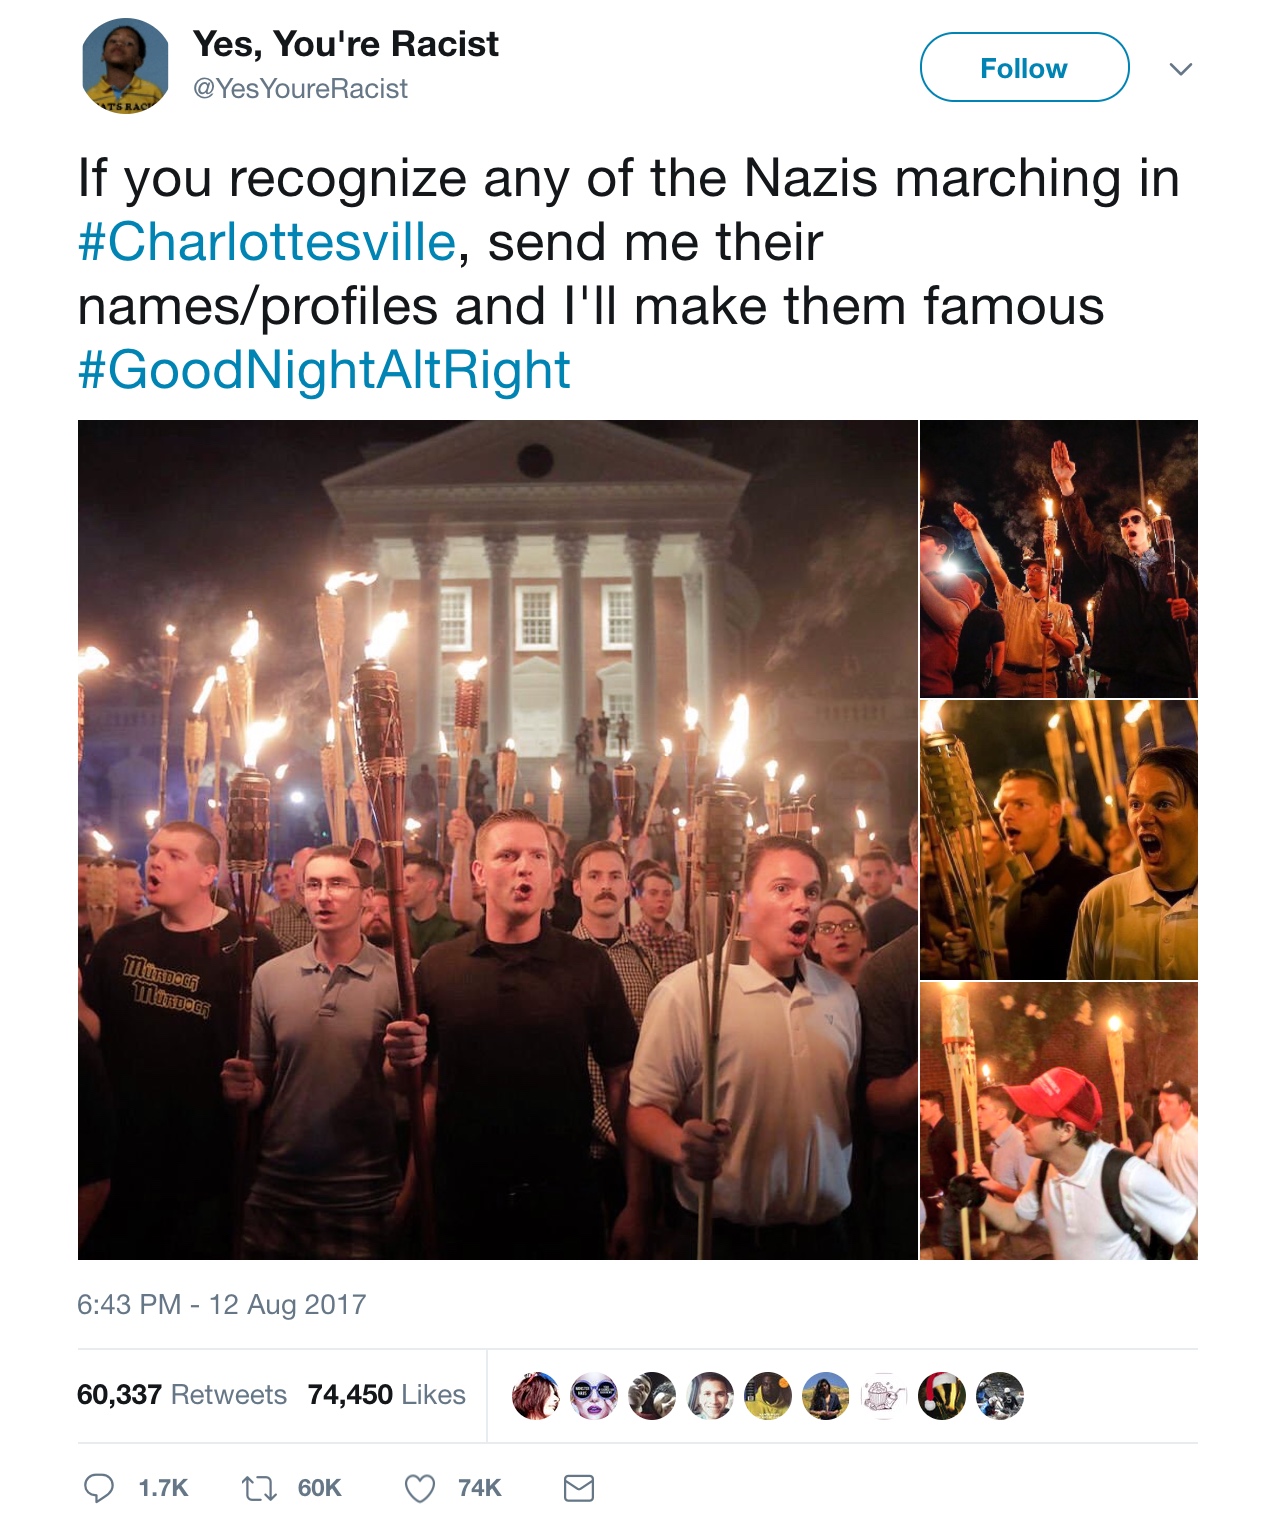The height and width of the screenshot is (1516, 1276).
Task: Click the retweet arrows icon
Action: coord(259,1488)
